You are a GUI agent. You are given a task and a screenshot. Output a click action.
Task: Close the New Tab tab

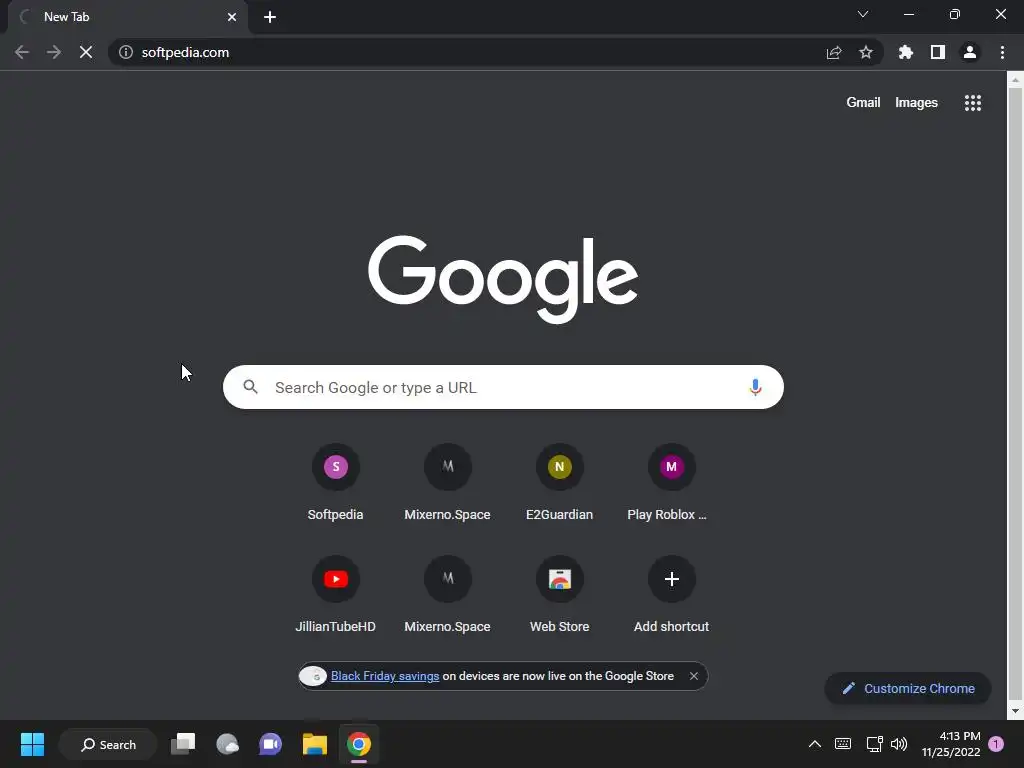[232, 17]
